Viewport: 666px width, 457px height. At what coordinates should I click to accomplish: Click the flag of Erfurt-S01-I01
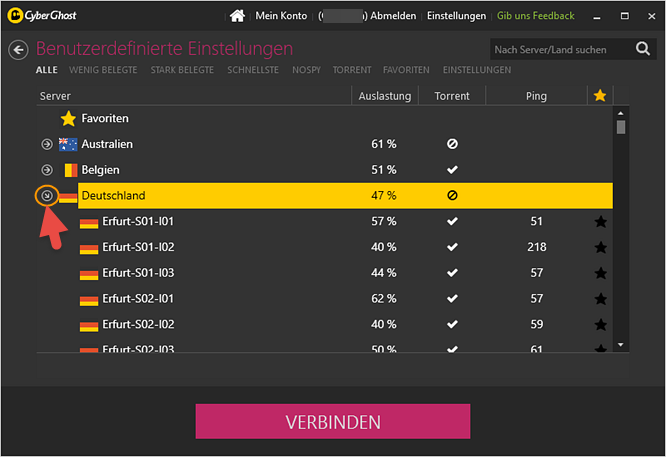point(89,223)
